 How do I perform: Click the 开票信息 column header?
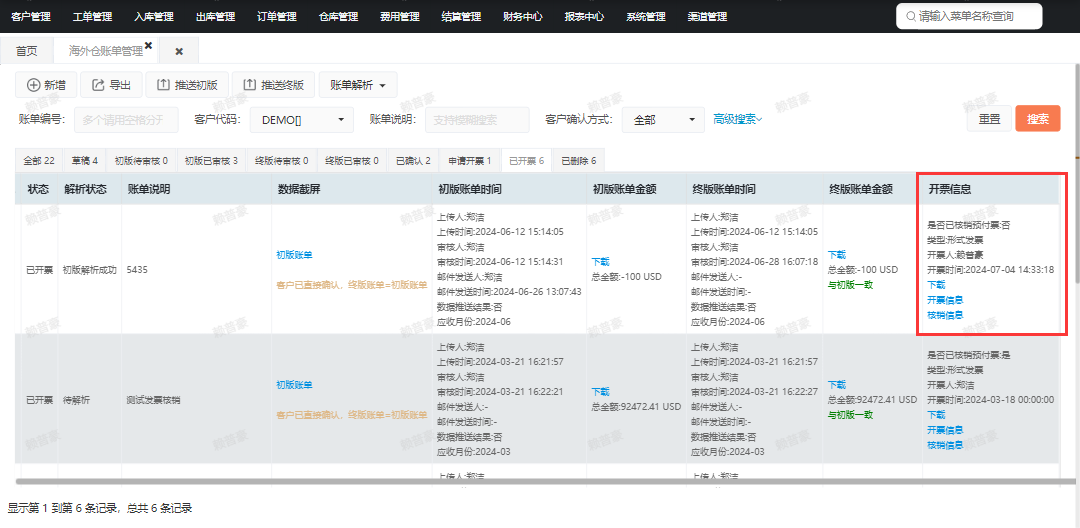[x=991, y=189]
